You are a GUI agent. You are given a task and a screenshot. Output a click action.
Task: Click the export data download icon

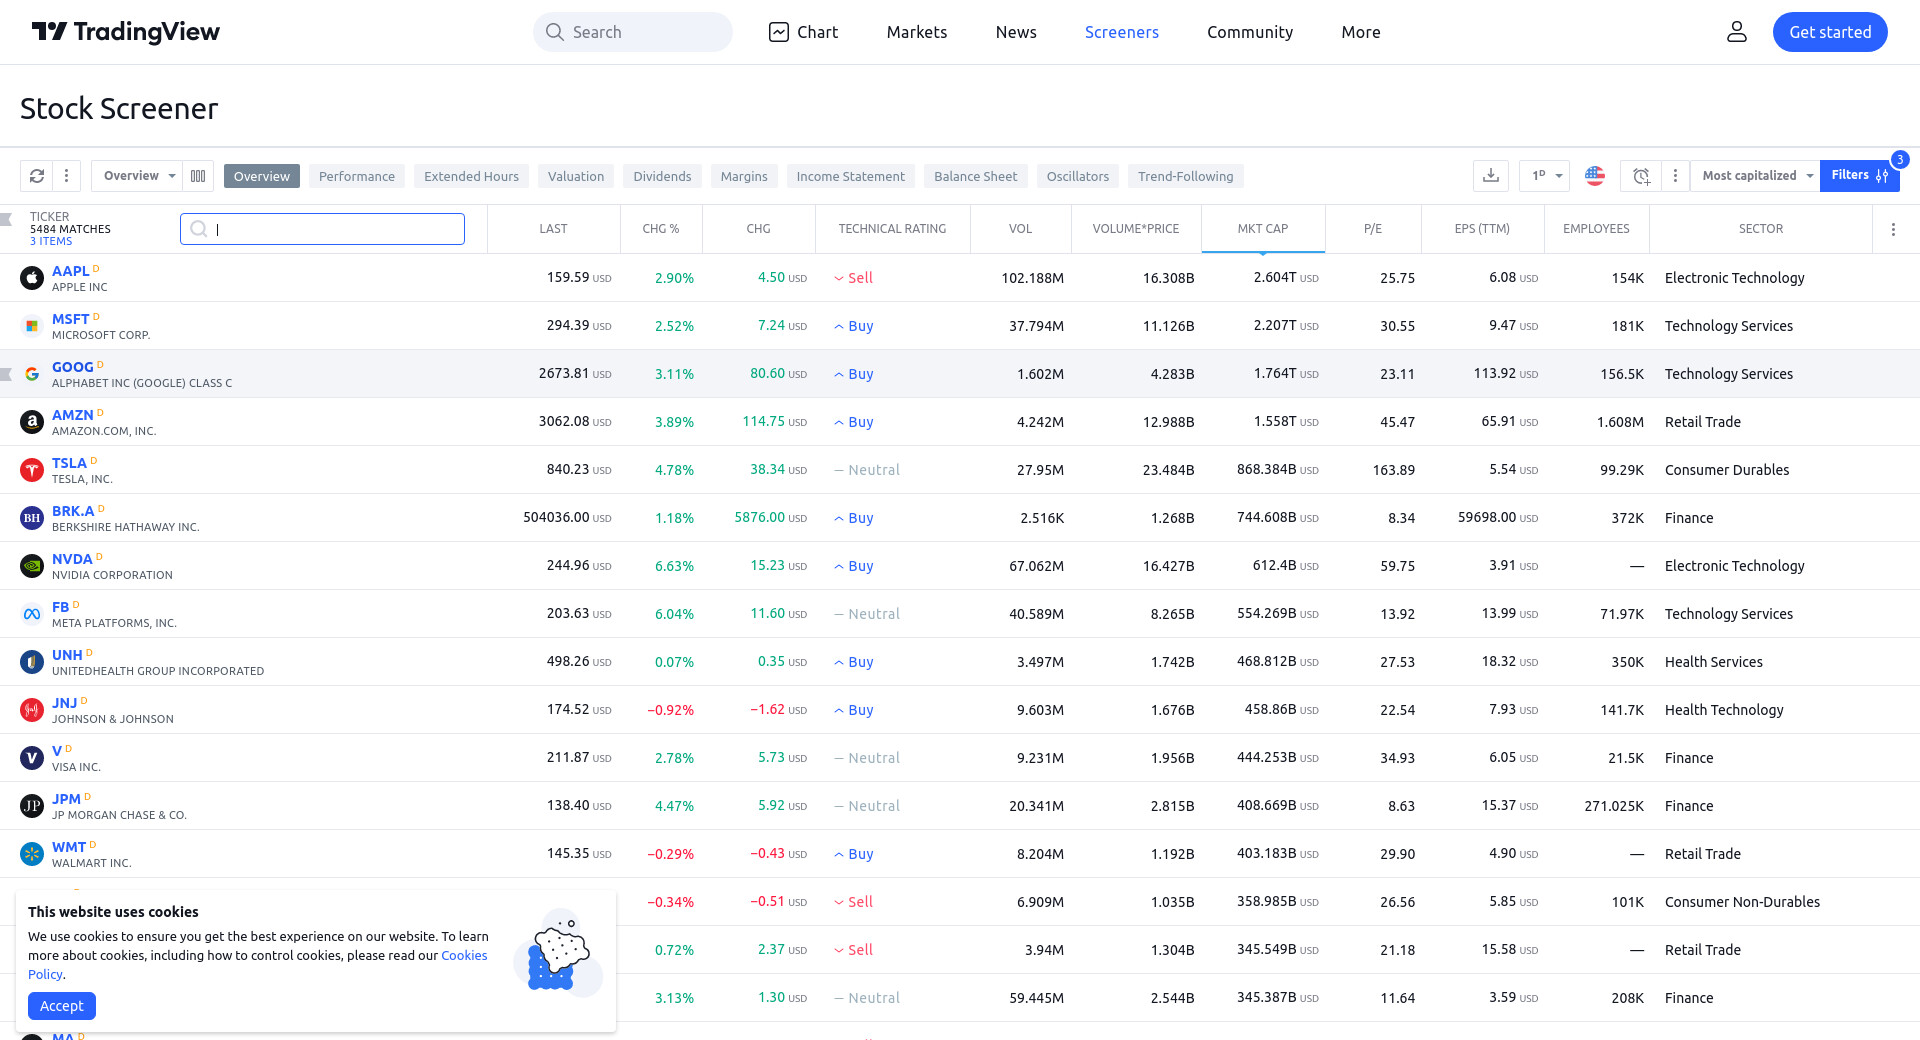pyautogui.click(x=1490, y=176)
